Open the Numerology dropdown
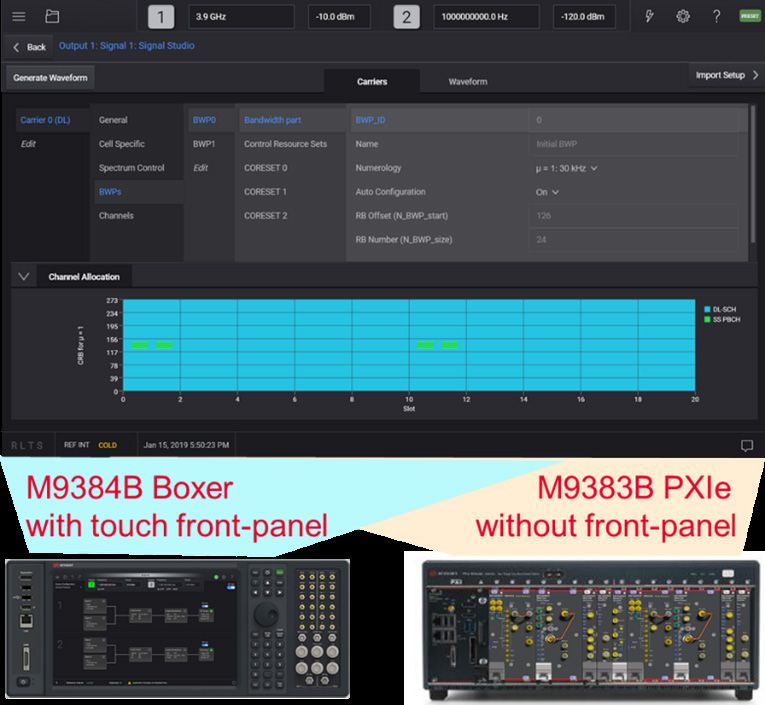This screenshot has width=765, height=705. (x=566, y=168)
